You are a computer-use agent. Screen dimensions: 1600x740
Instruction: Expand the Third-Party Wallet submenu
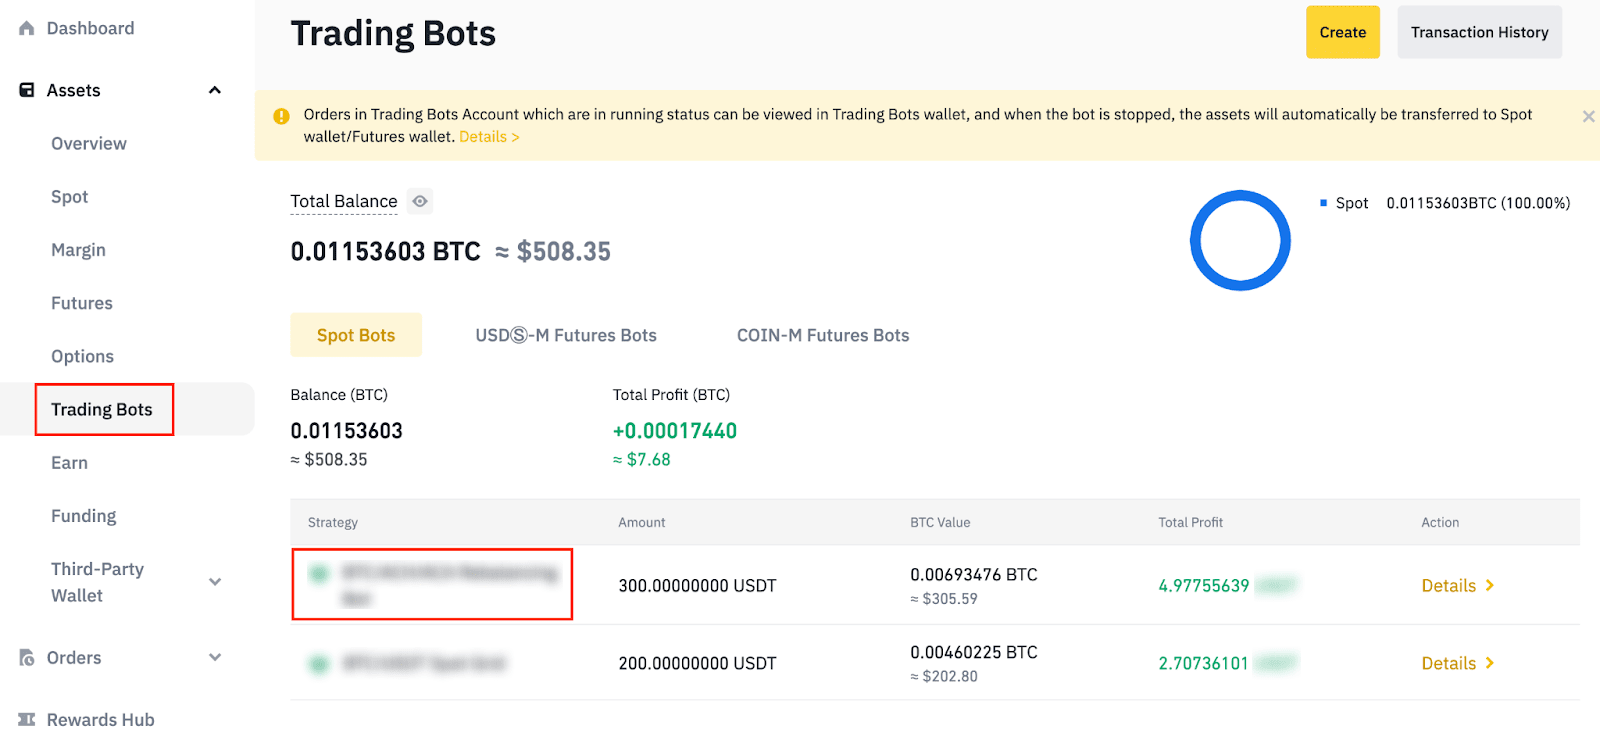coord(214,582)
